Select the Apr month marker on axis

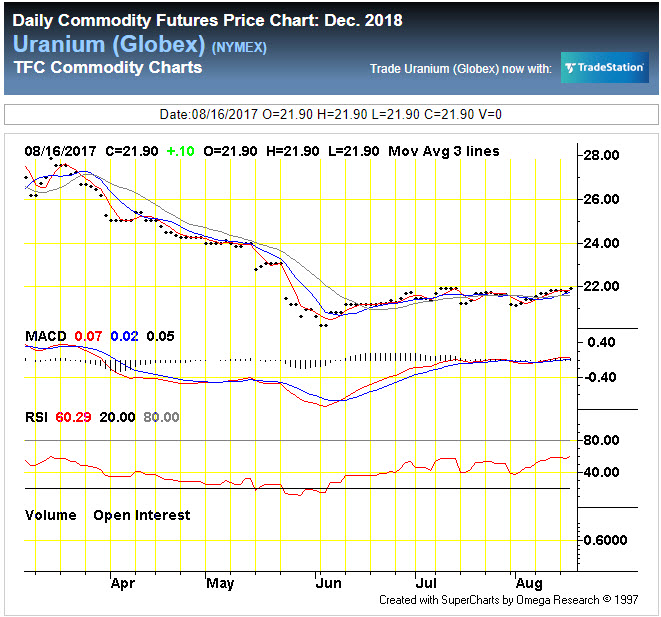click(x=123, y=580)
